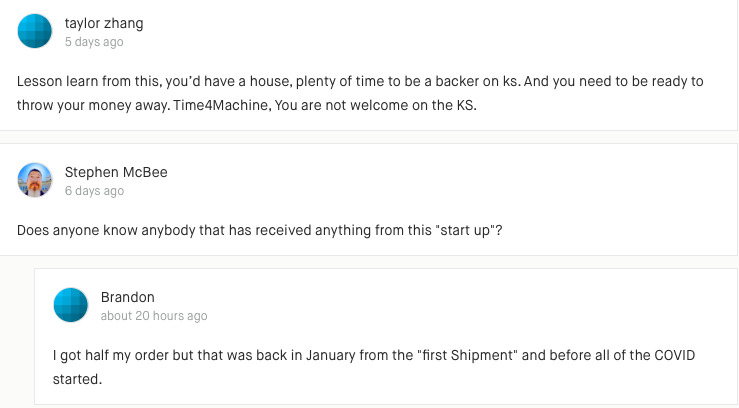The height and width of the screenshot is (408, 739).
Task: Click Brandon's blue avatar icon
Action: (x=71, y=305)
